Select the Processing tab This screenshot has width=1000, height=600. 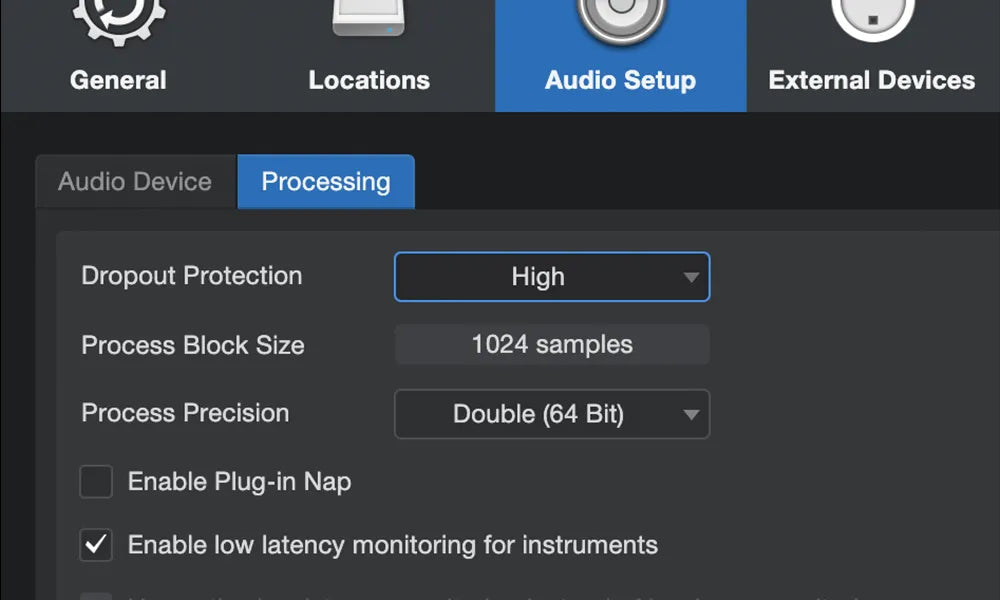point(326,181)
